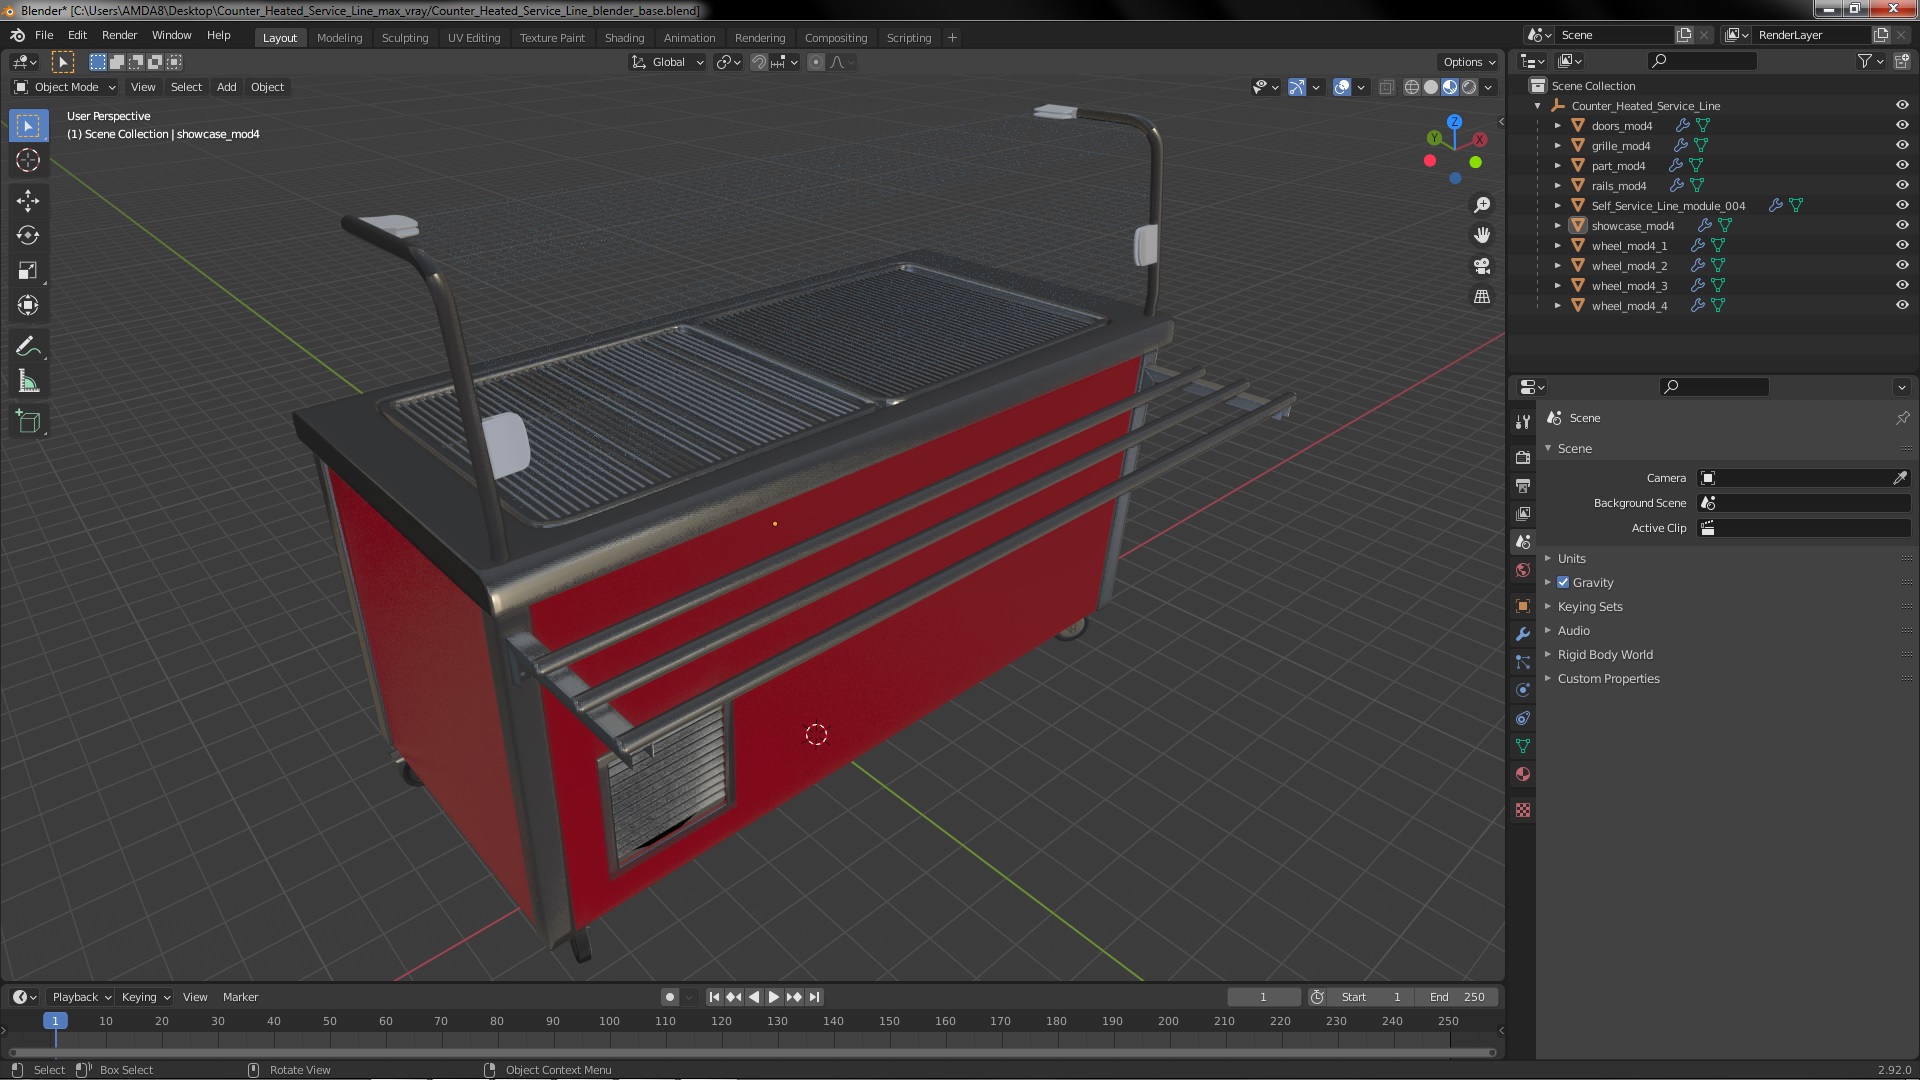Open the Object Mode dropdown
This screenshot has width=1920, height=1080.
coord(64,87)
